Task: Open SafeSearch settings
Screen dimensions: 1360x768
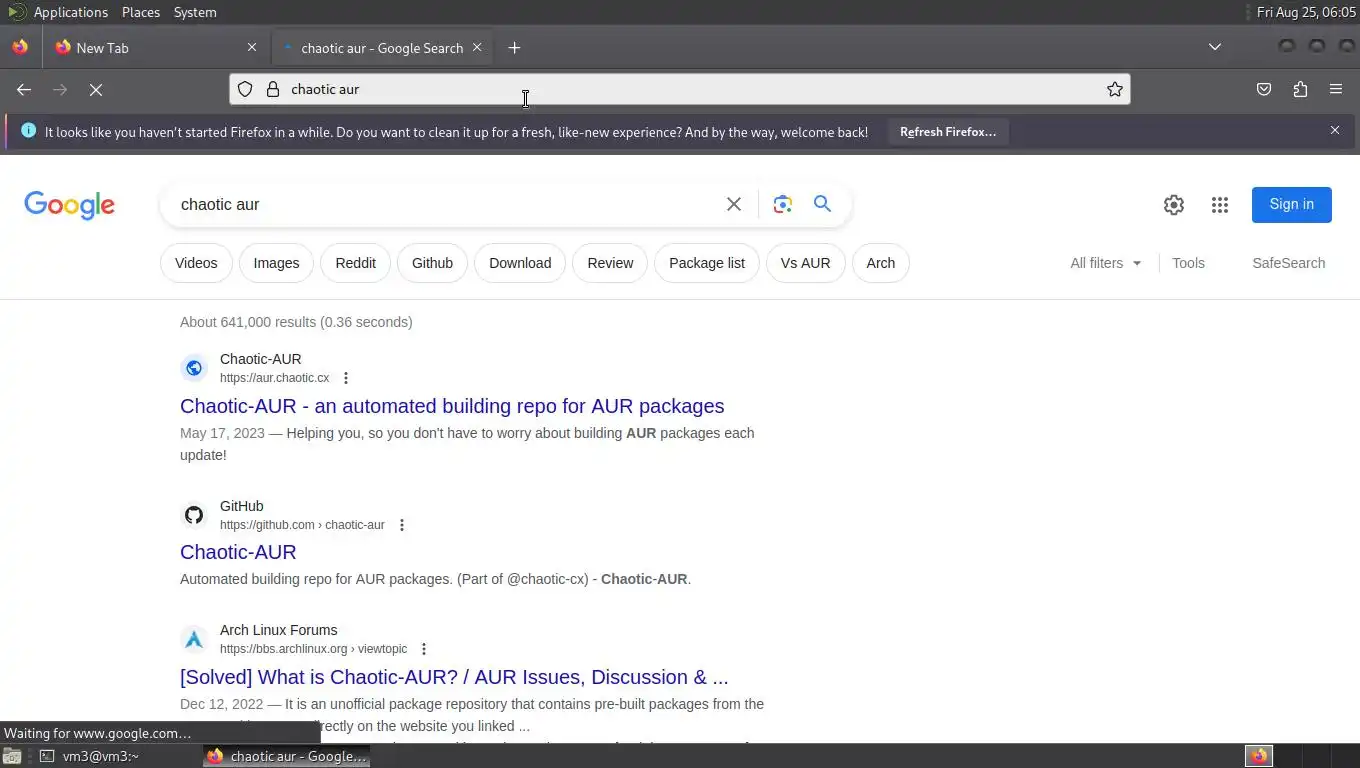Action: (1288, 263)
